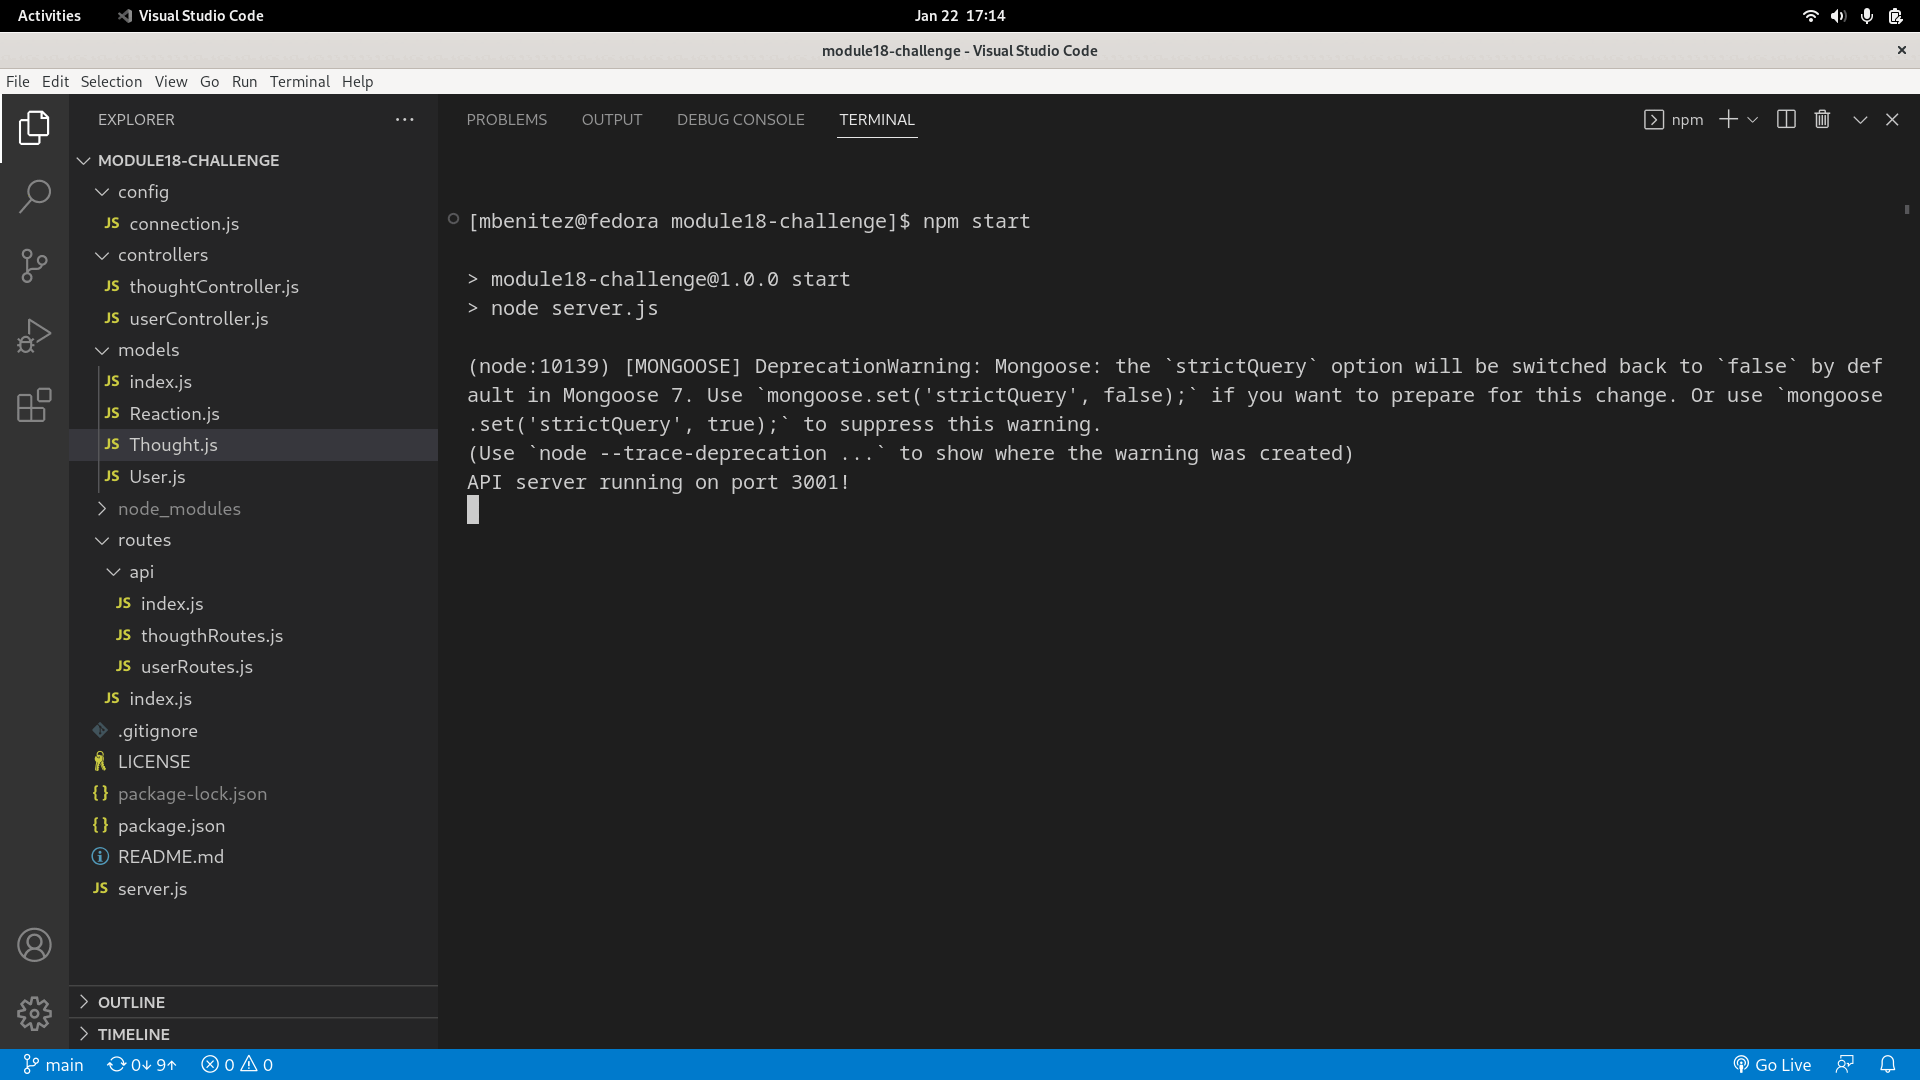Open the Run and Debug view

coord(34,336)
